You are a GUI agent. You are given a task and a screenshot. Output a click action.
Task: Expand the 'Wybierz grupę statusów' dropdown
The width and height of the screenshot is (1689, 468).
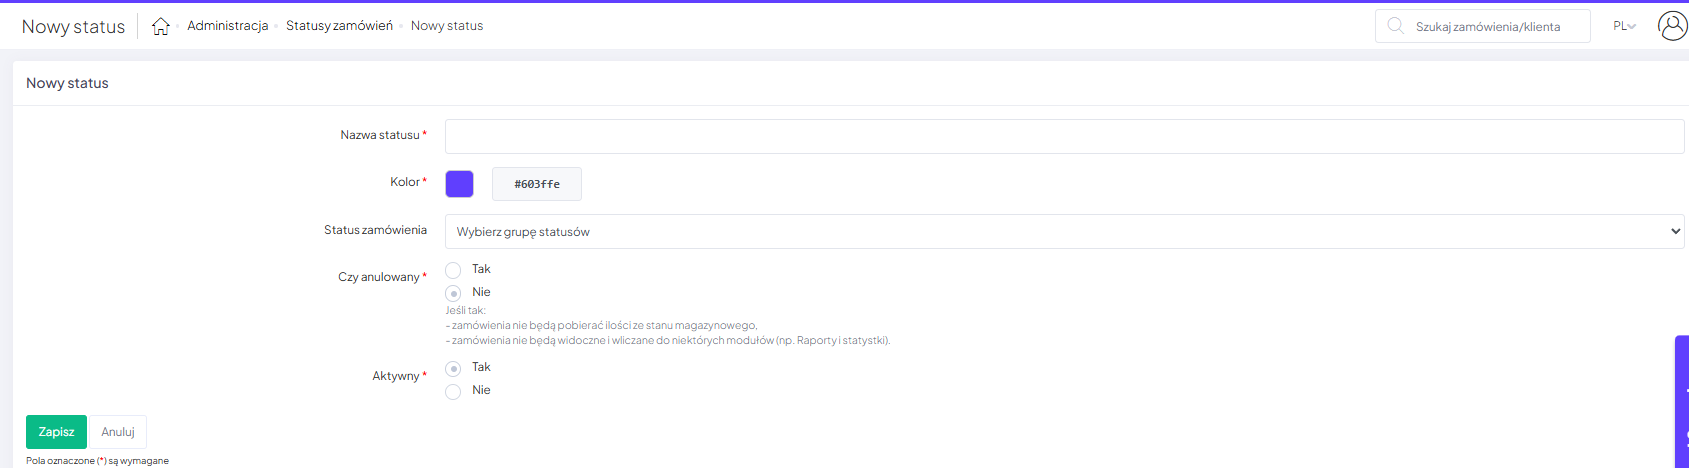[1064, 232]
